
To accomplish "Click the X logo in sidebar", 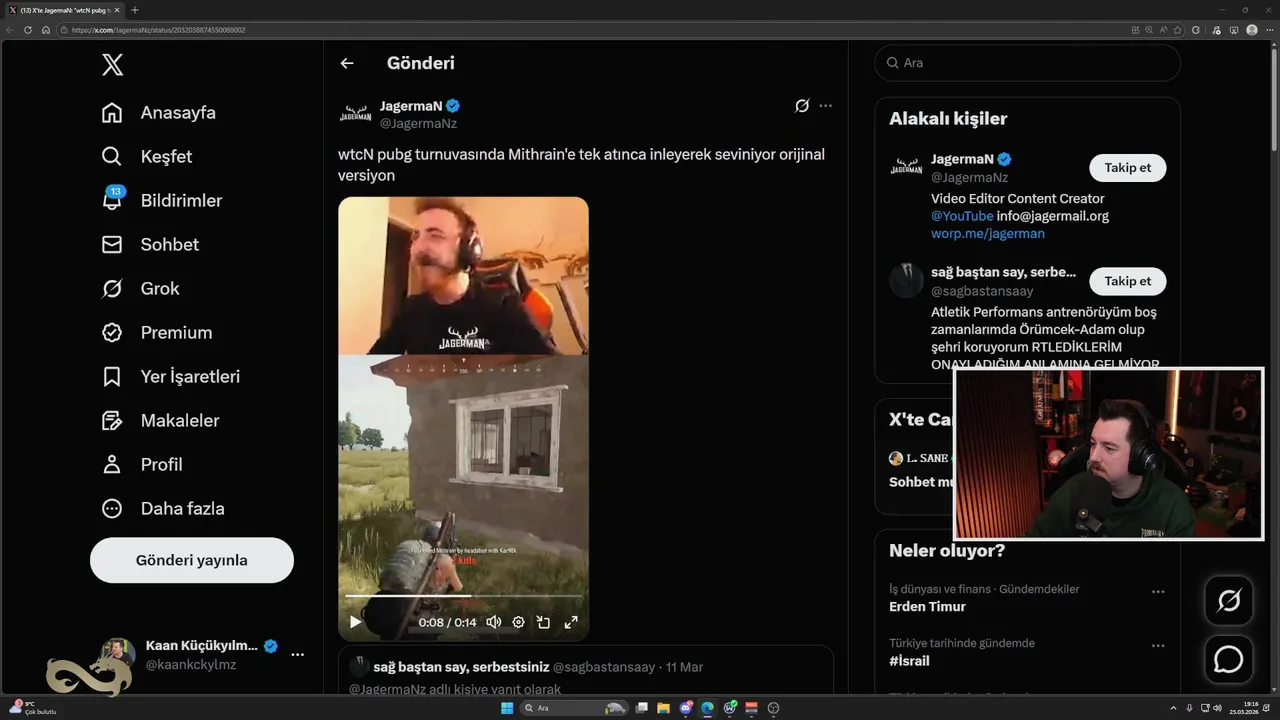I will (x=113, y=66).
